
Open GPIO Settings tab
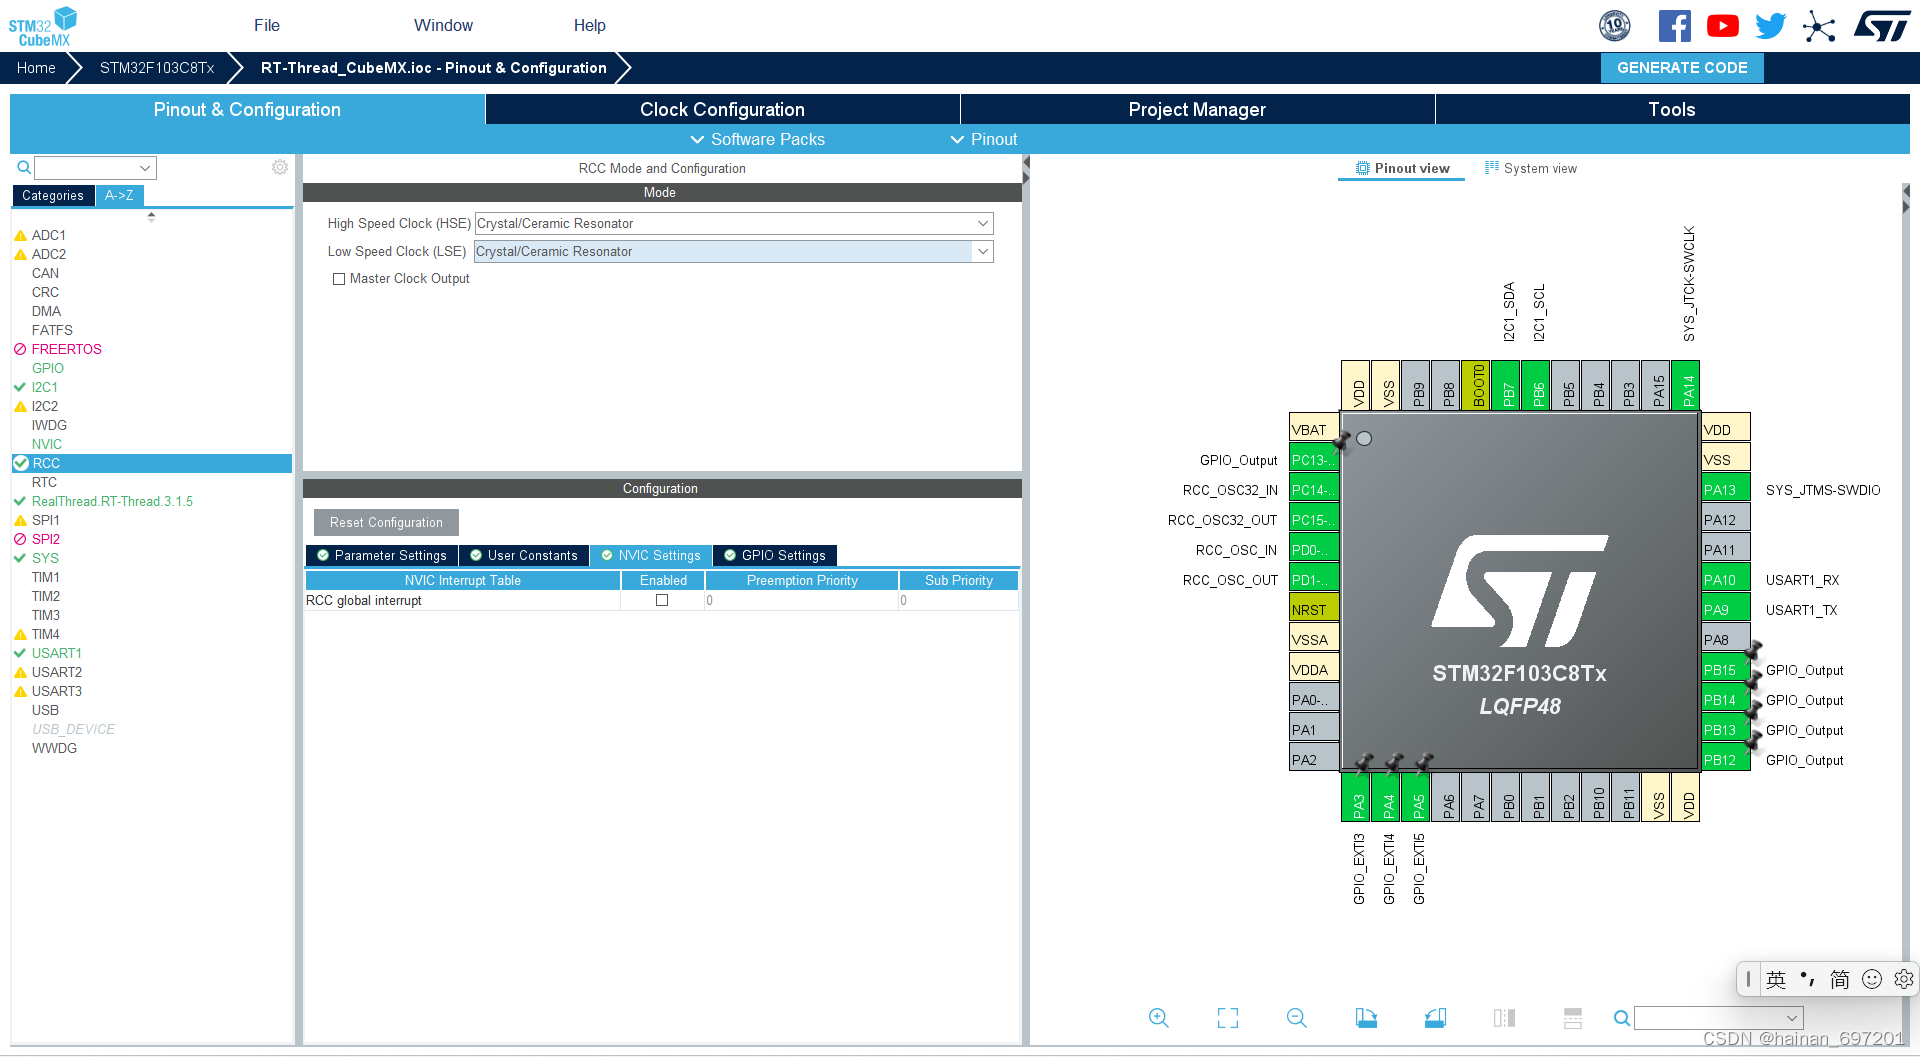pyautogui.click(x=775, y=555)
